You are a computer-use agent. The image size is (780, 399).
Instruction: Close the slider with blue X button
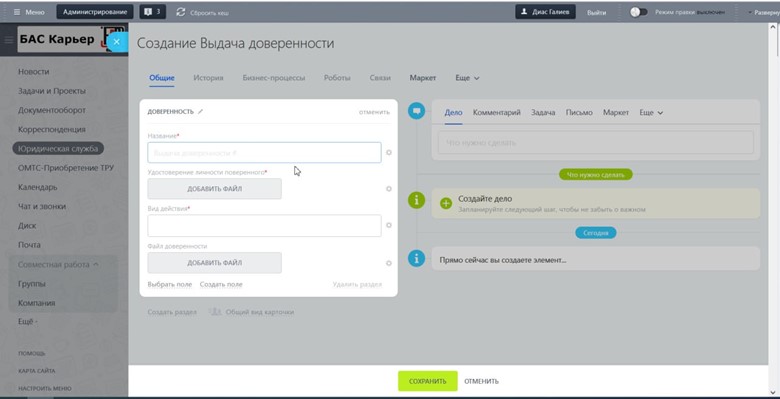[x=116, y=42]
